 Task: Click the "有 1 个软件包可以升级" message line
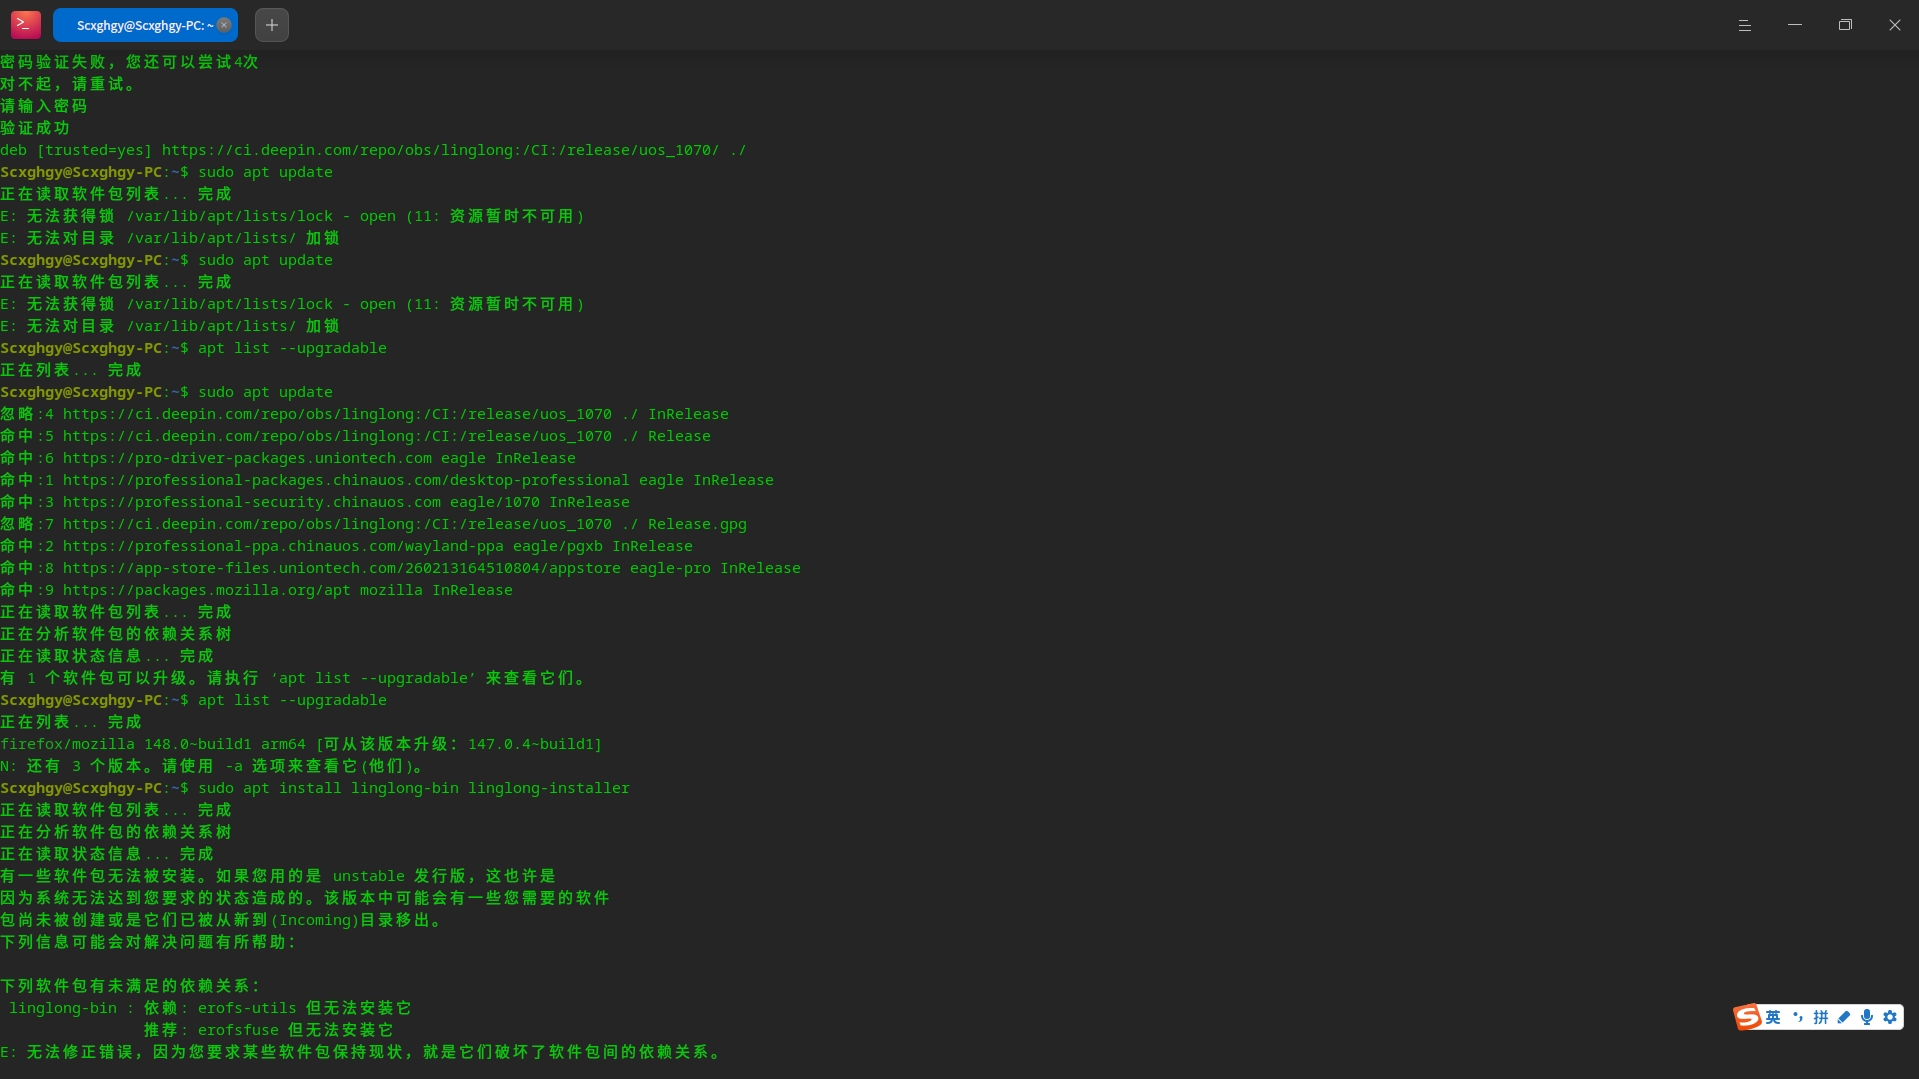[294, 678]
